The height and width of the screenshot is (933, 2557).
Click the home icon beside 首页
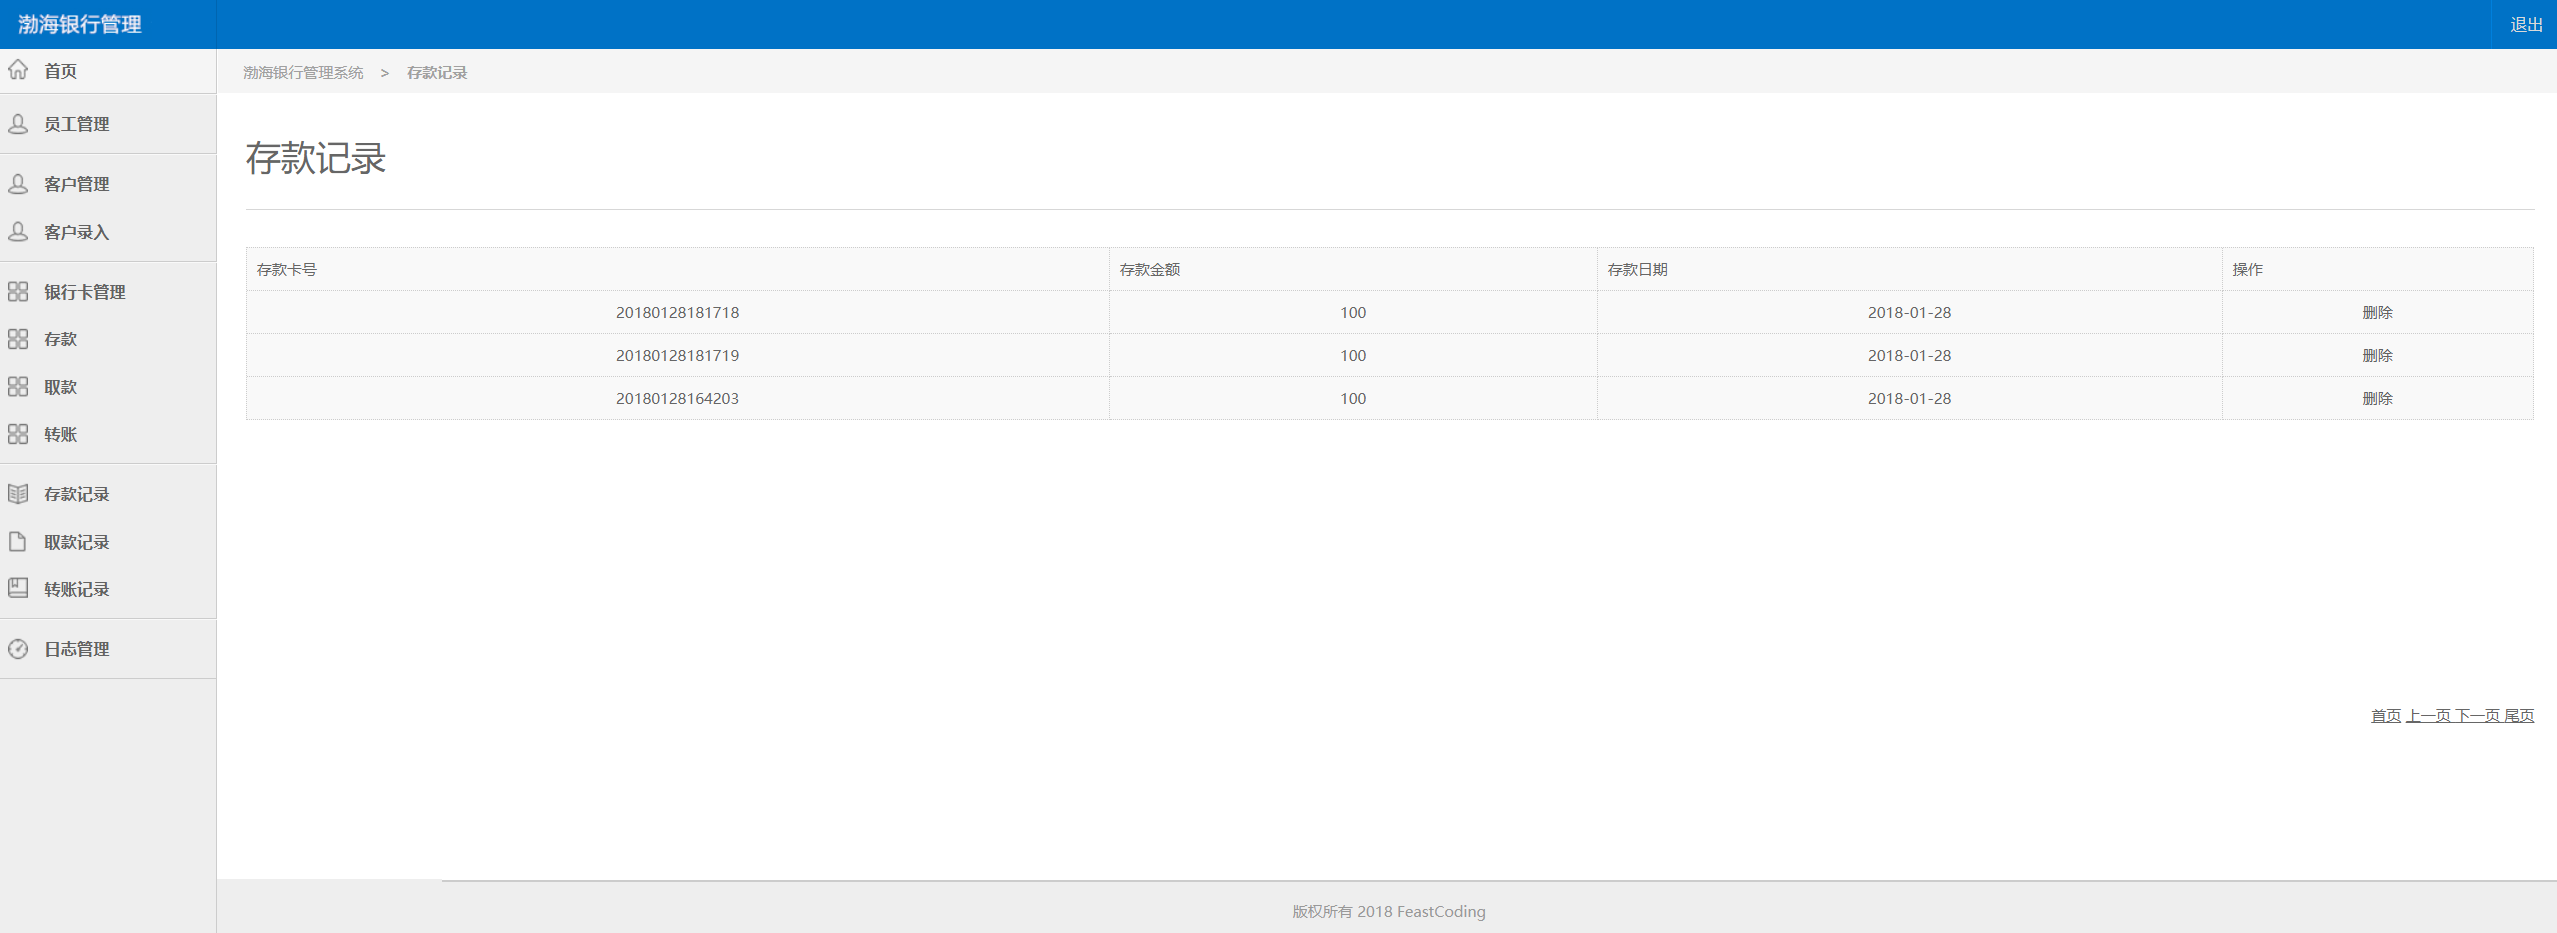[x=18, y=70]
